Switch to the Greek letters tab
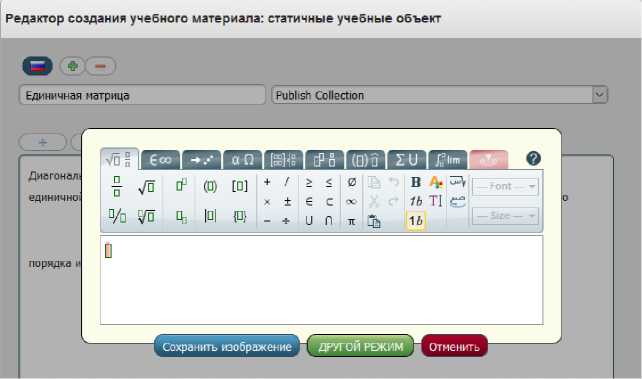Viewport: 642px width, 379px height. coord(242,160)
